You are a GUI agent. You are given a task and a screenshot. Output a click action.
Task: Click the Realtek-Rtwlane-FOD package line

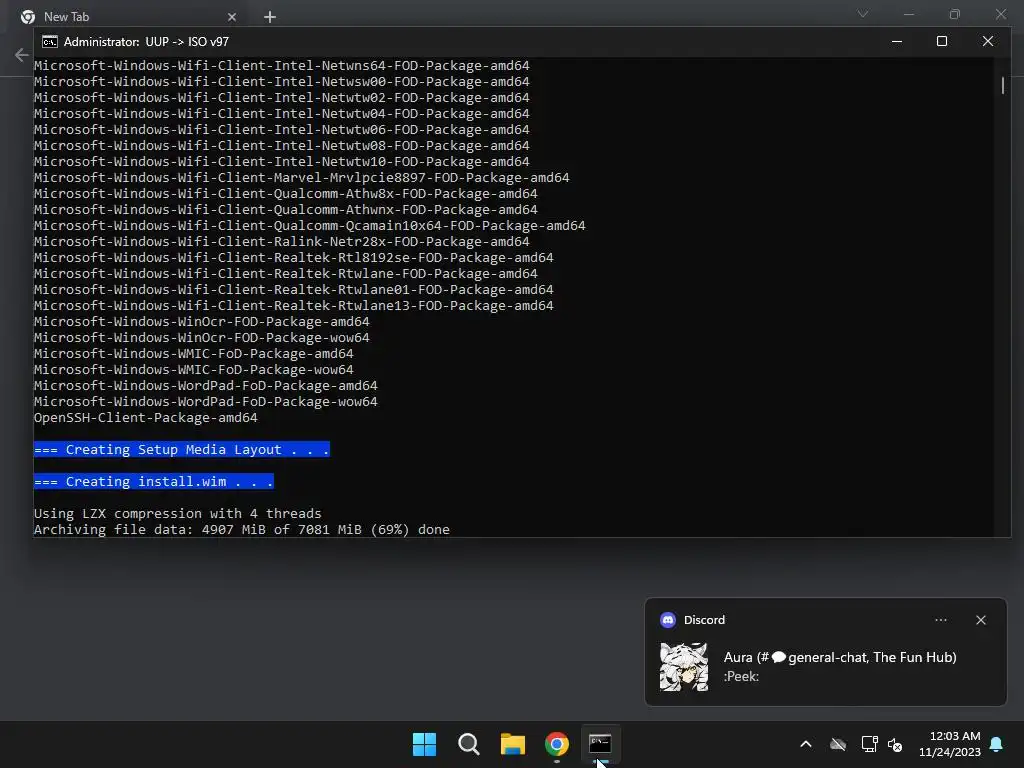click(285, 274)
